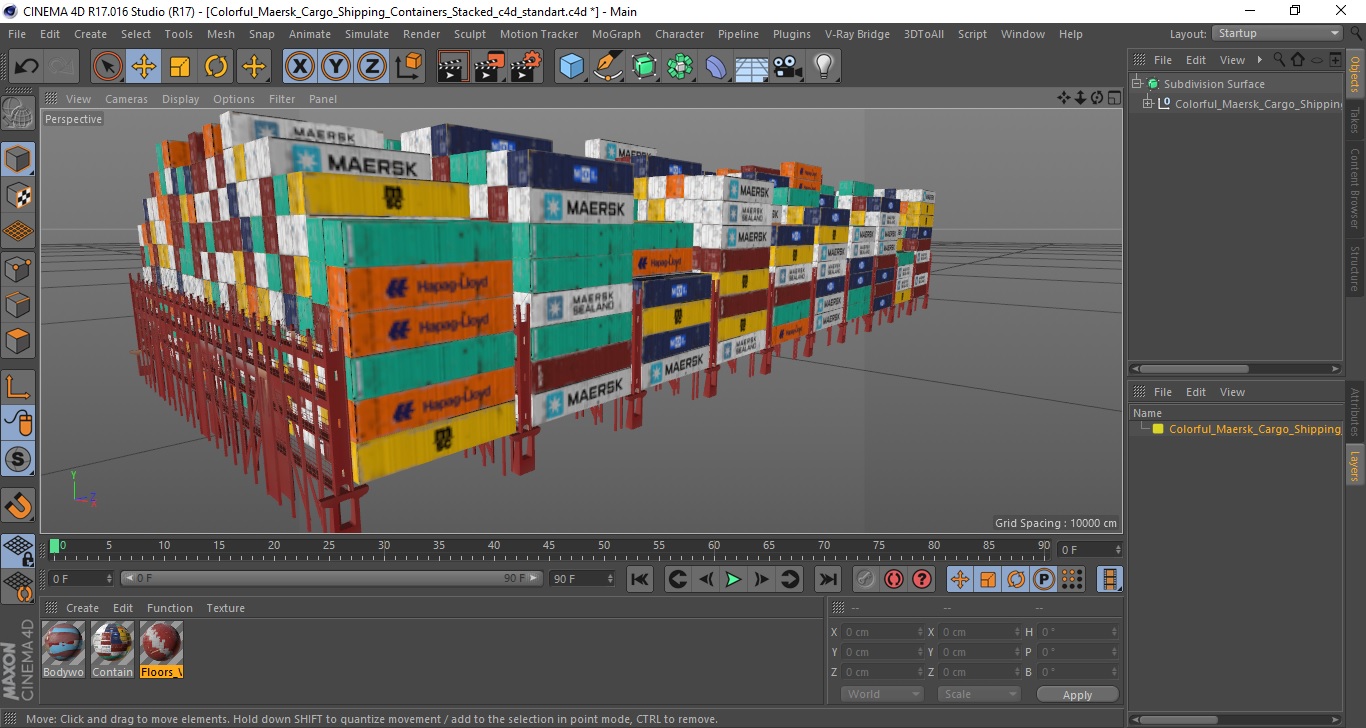This screenshot has height=728, width=1366.
Task: Switch to Polygons mode
Action: coord(18,341)
